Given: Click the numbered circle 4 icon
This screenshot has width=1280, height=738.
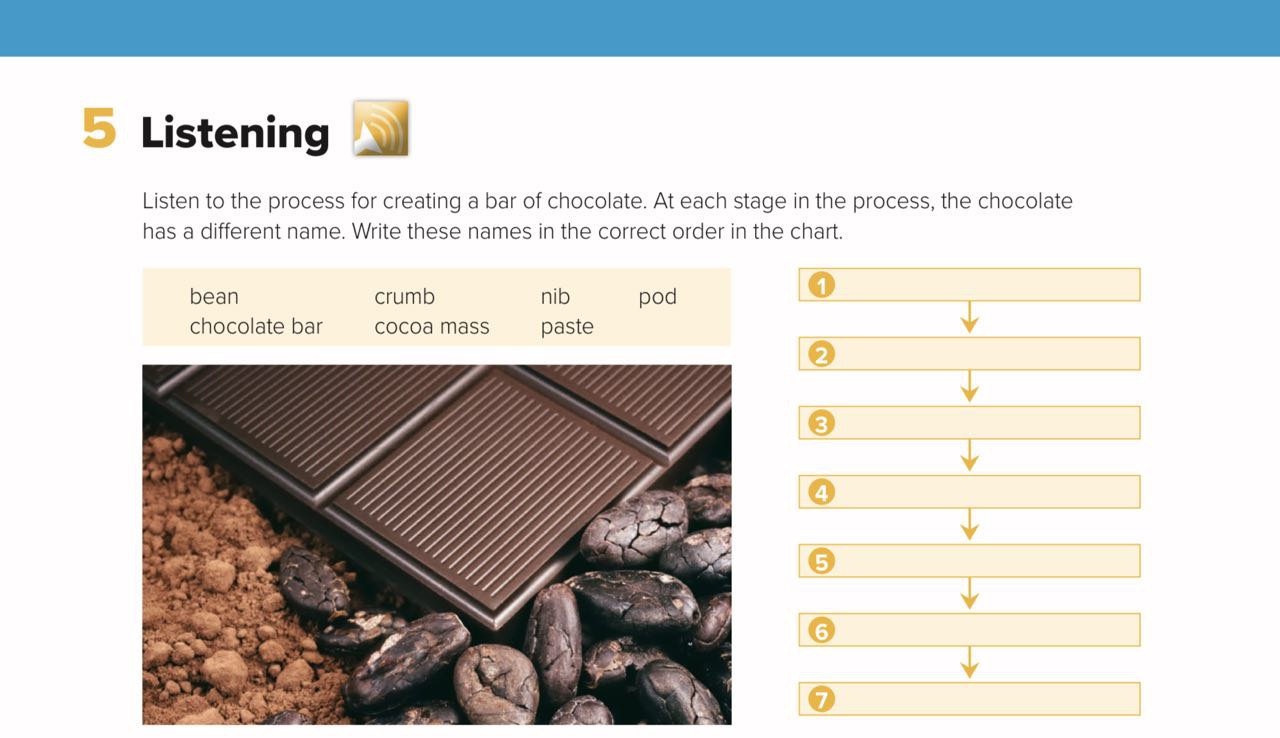Looking at the screenshot, I should point(821,492).
